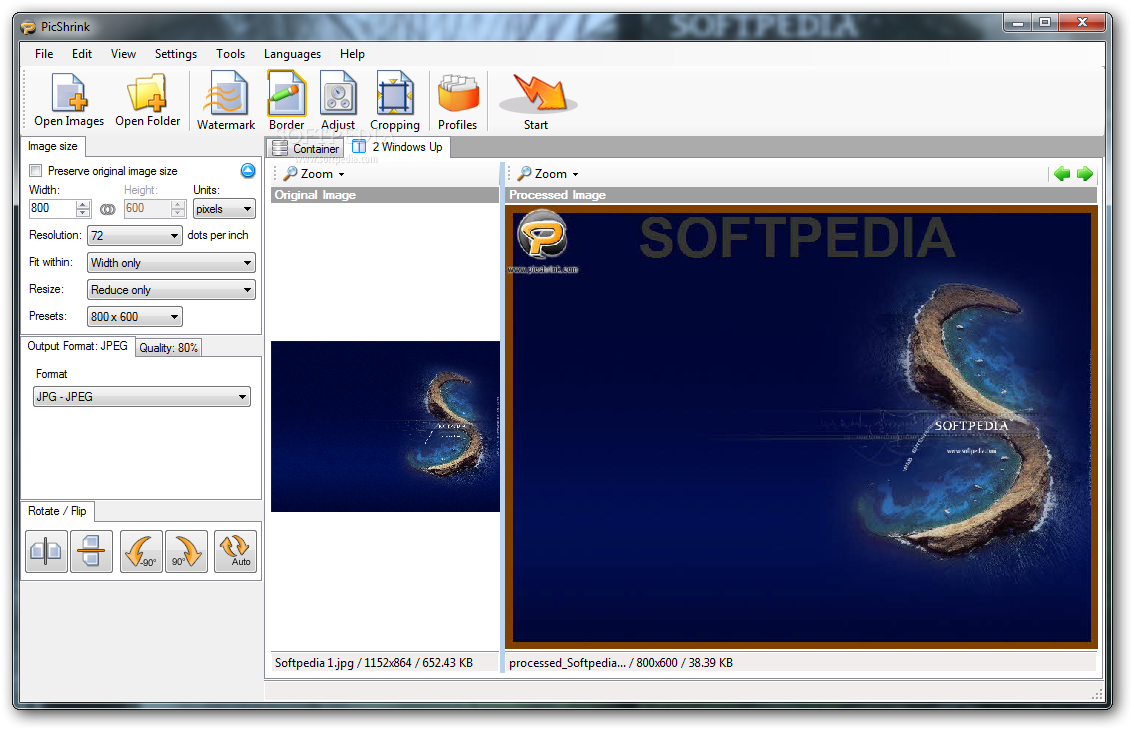Enable Preserve original image size checkbox

[35, 171]
